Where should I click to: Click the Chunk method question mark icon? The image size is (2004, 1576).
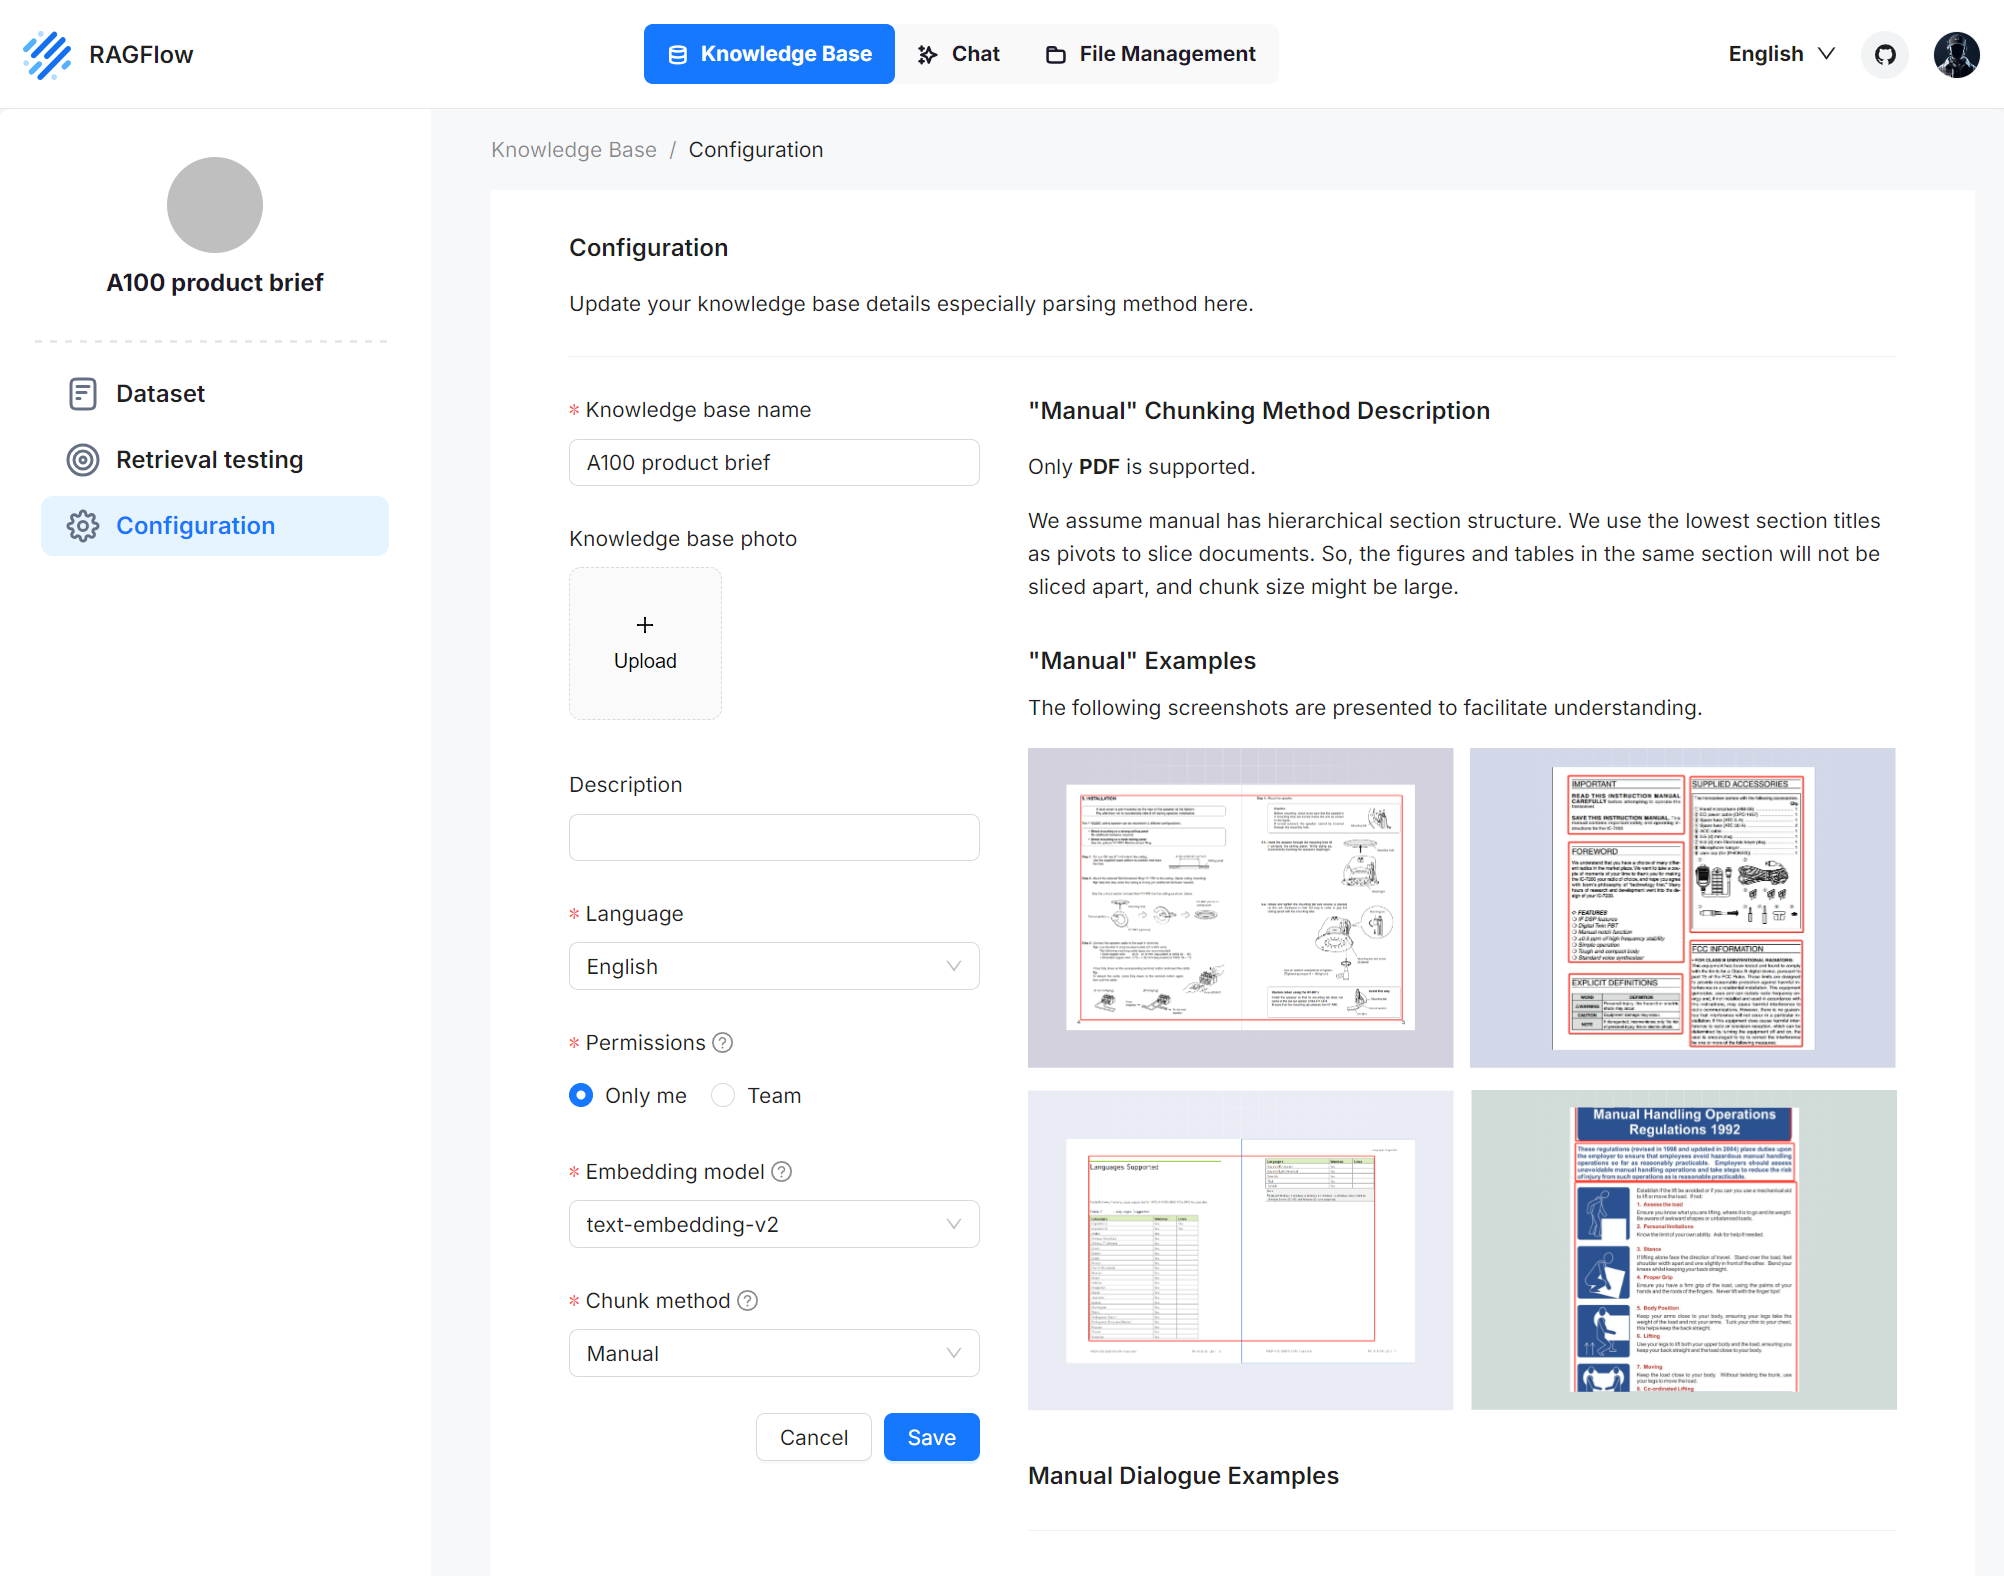pyautogui.click(x=747, y=1300)
